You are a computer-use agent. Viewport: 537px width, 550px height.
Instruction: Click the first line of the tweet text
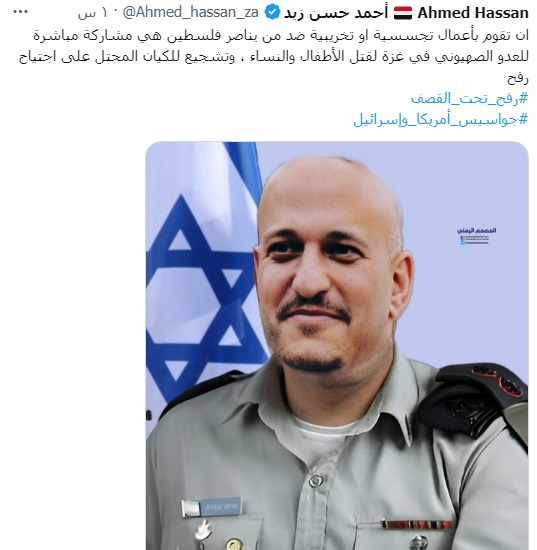[x=281, y=36]
